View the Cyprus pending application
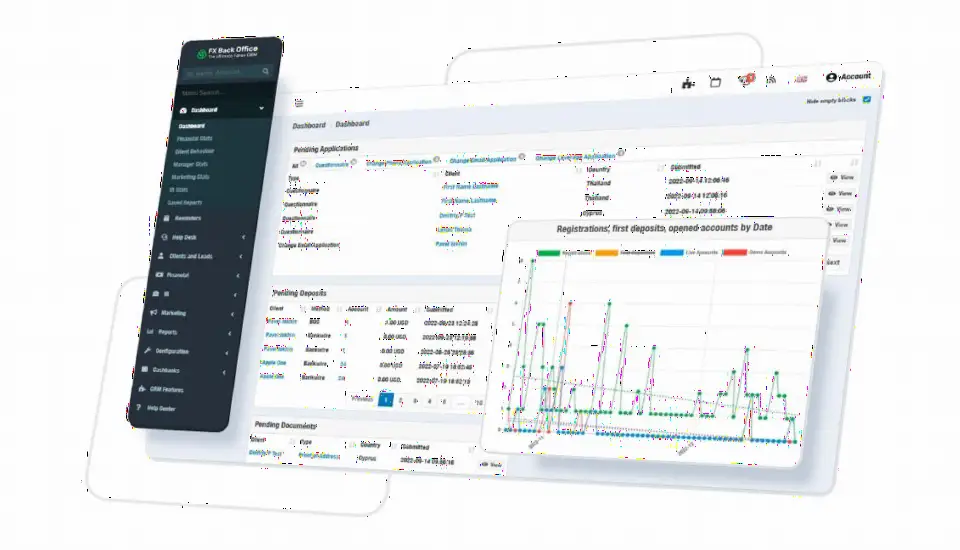 point(838,209)
